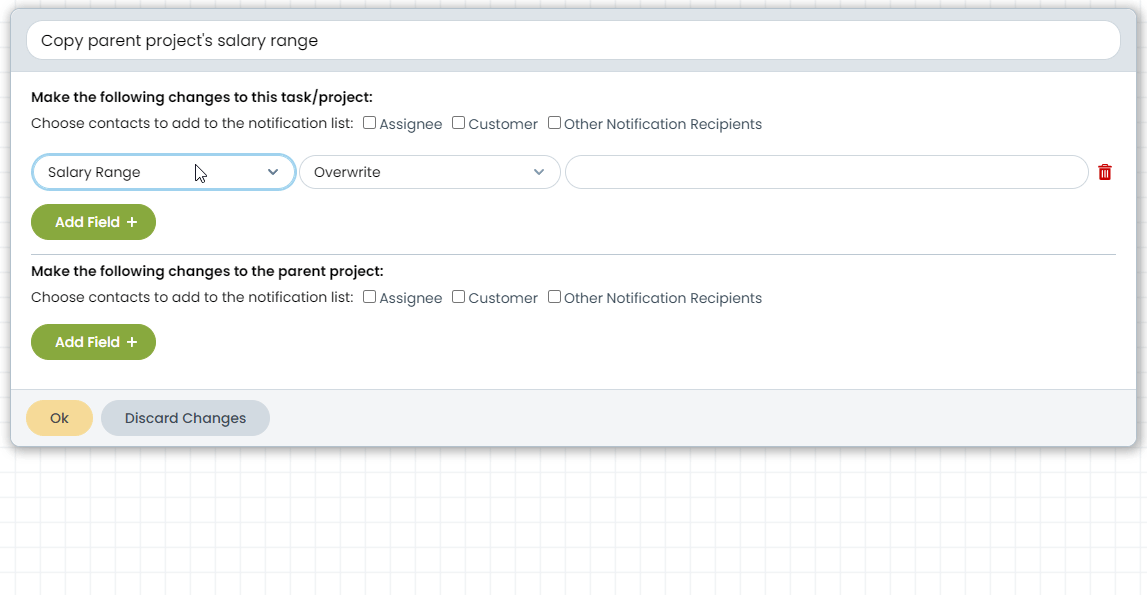
Task: Delete the Salary Range row with the trash icon
Action: tap(1105, 172)
